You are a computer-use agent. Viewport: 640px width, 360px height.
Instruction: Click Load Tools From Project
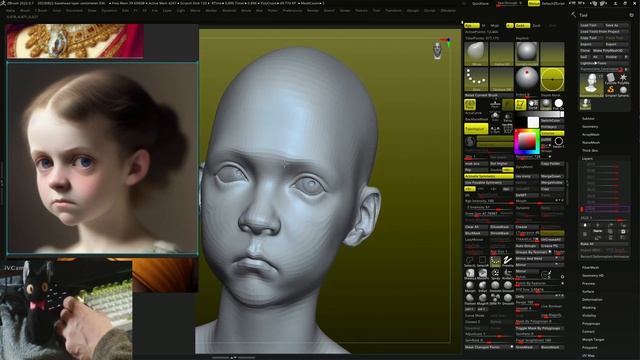pos(604,31)
